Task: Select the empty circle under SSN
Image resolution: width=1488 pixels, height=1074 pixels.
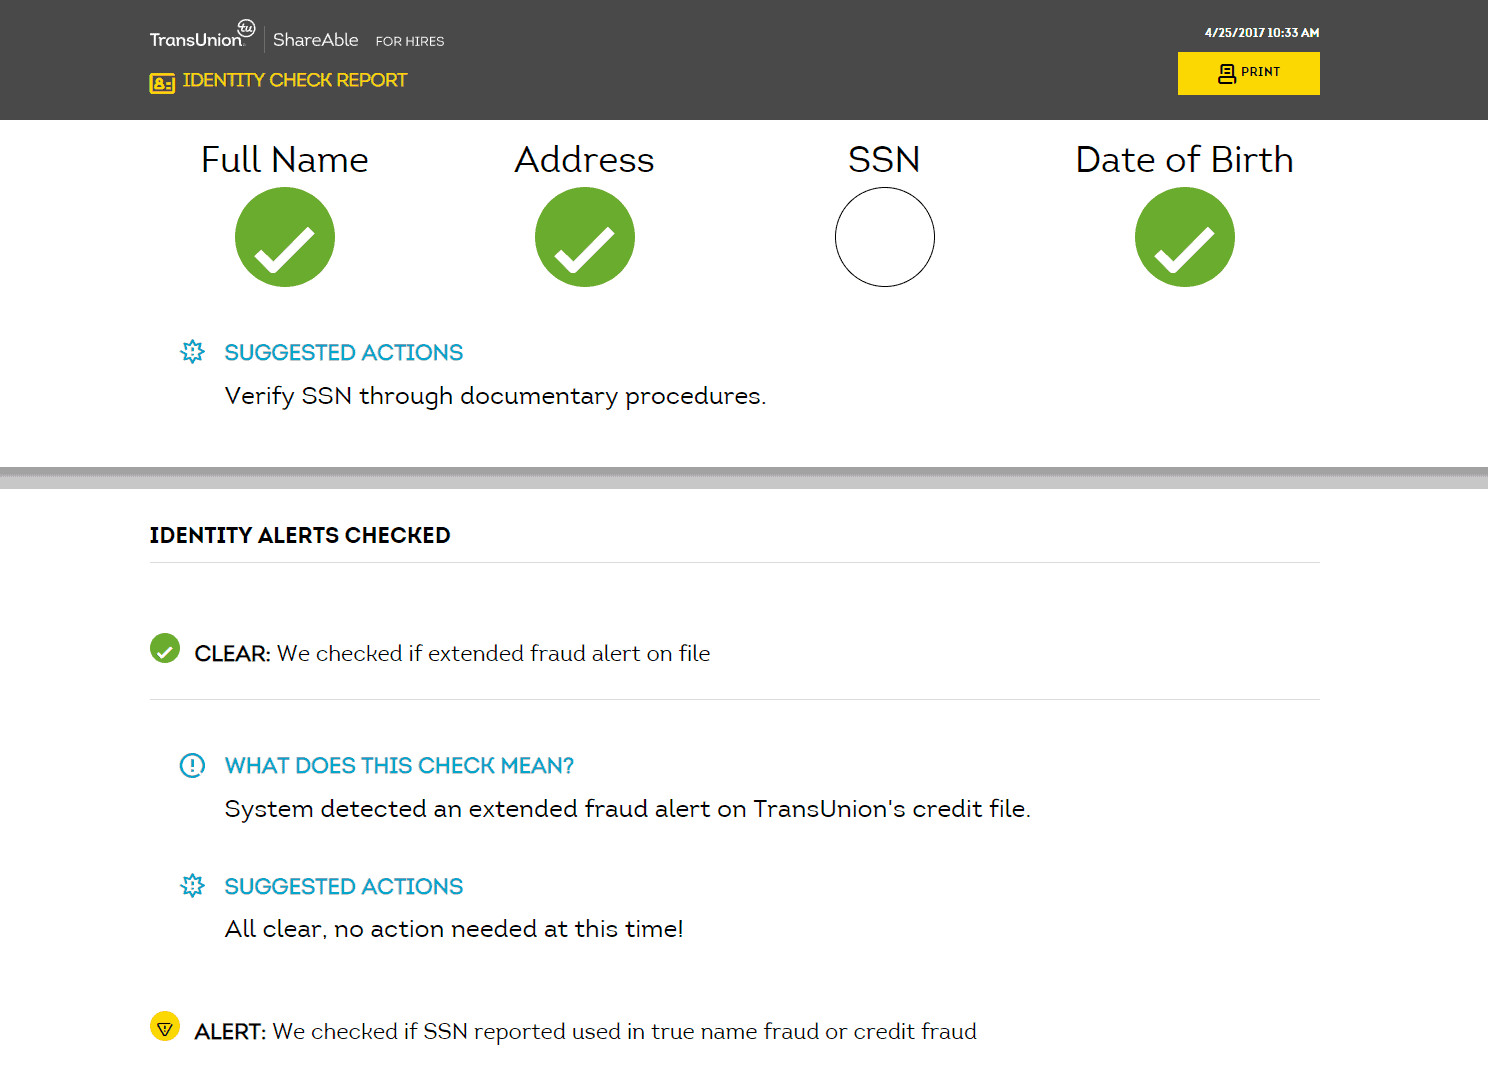Action: [x=884, y=237]
